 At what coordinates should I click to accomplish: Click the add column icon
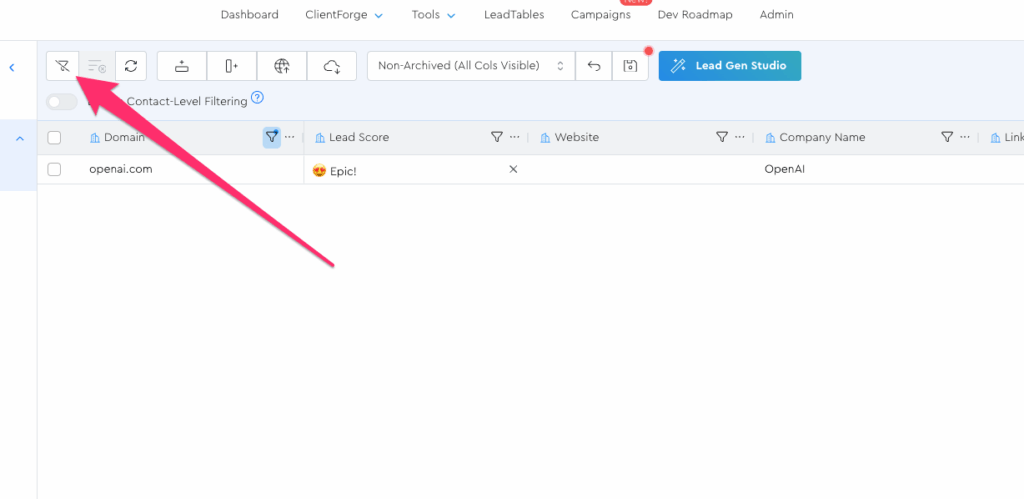coord(232,66)
